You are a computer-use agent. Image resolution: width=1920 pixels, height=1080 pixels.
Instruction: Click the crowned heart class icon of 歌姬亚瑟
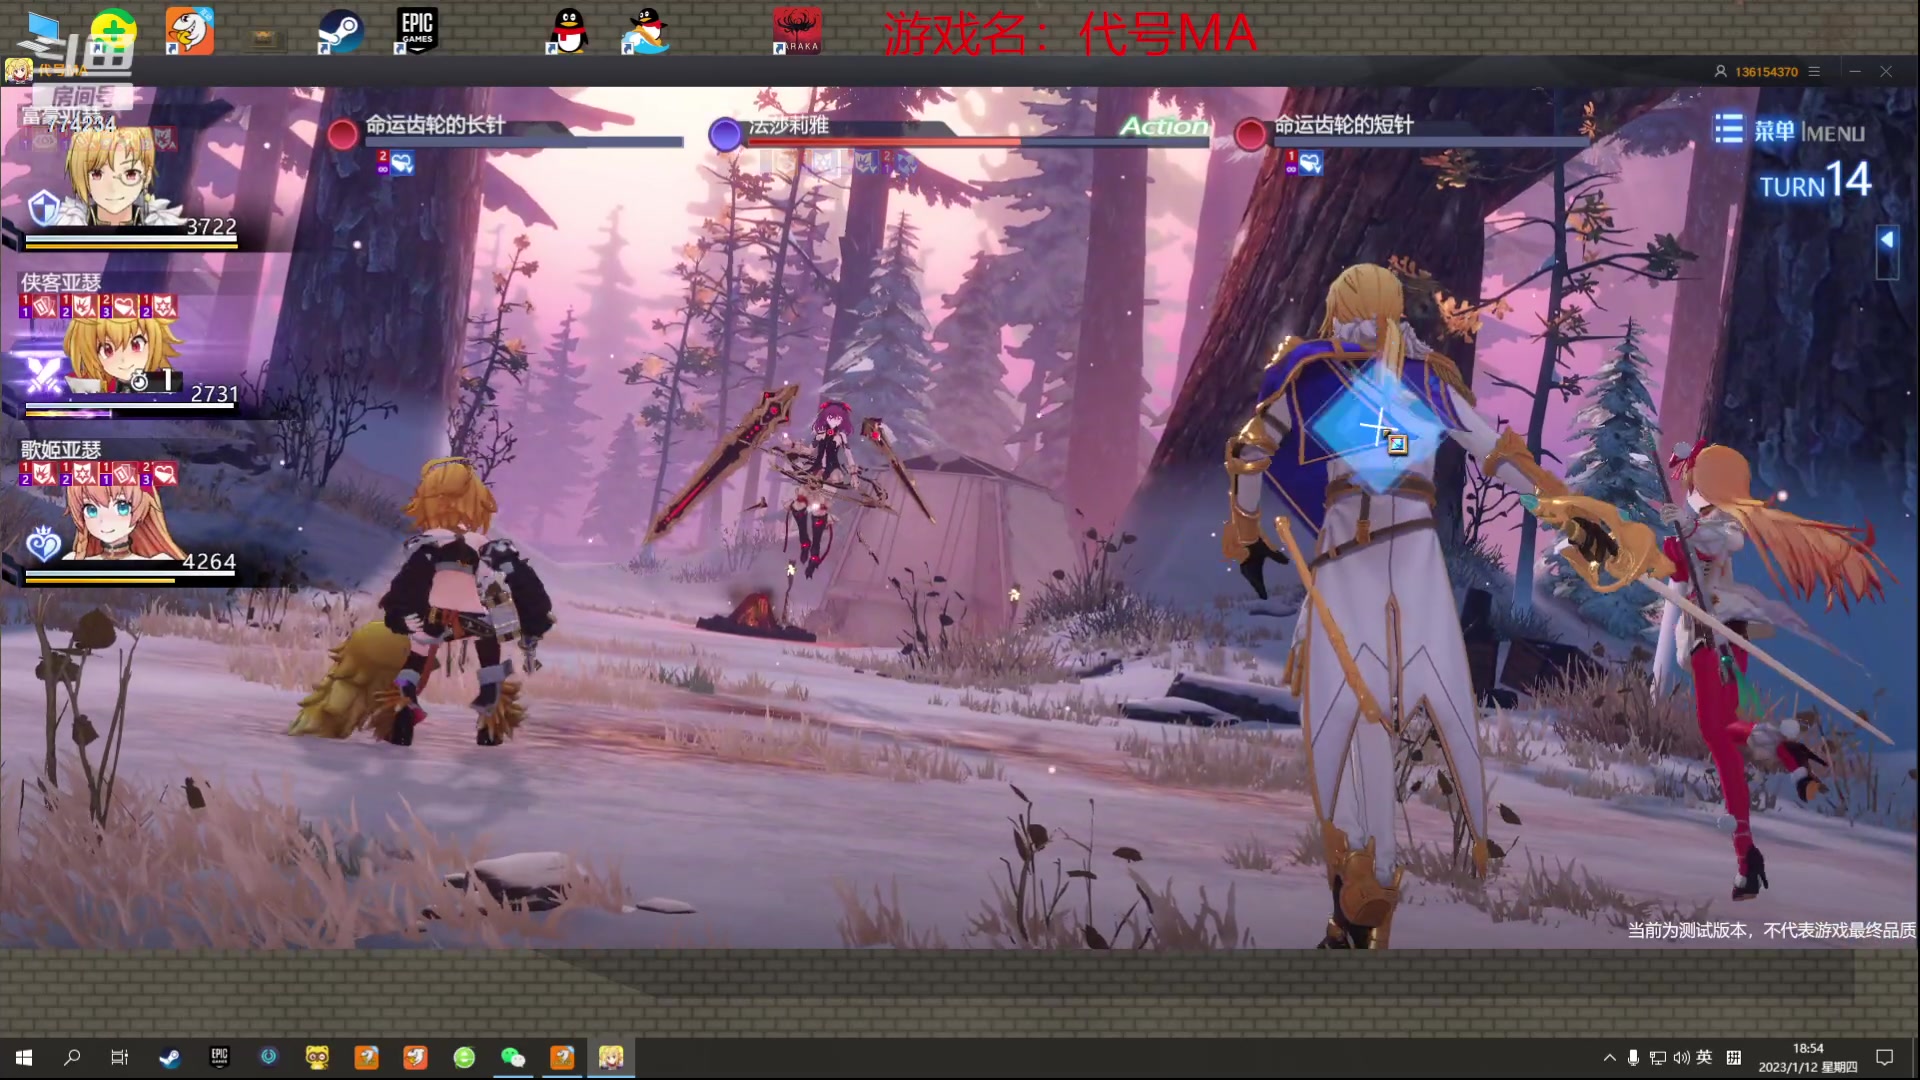(x=44, y=543)
